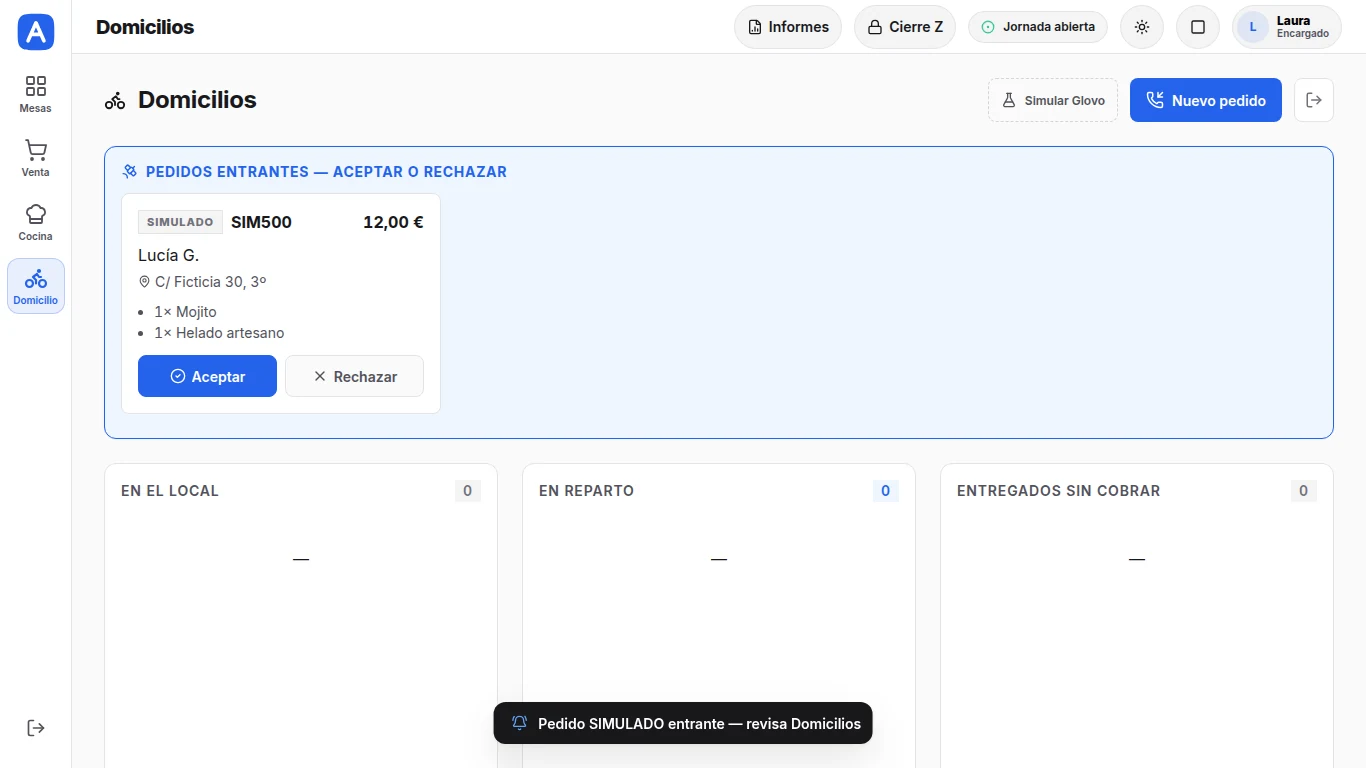Click the SIMULADO badge on order

180,222
